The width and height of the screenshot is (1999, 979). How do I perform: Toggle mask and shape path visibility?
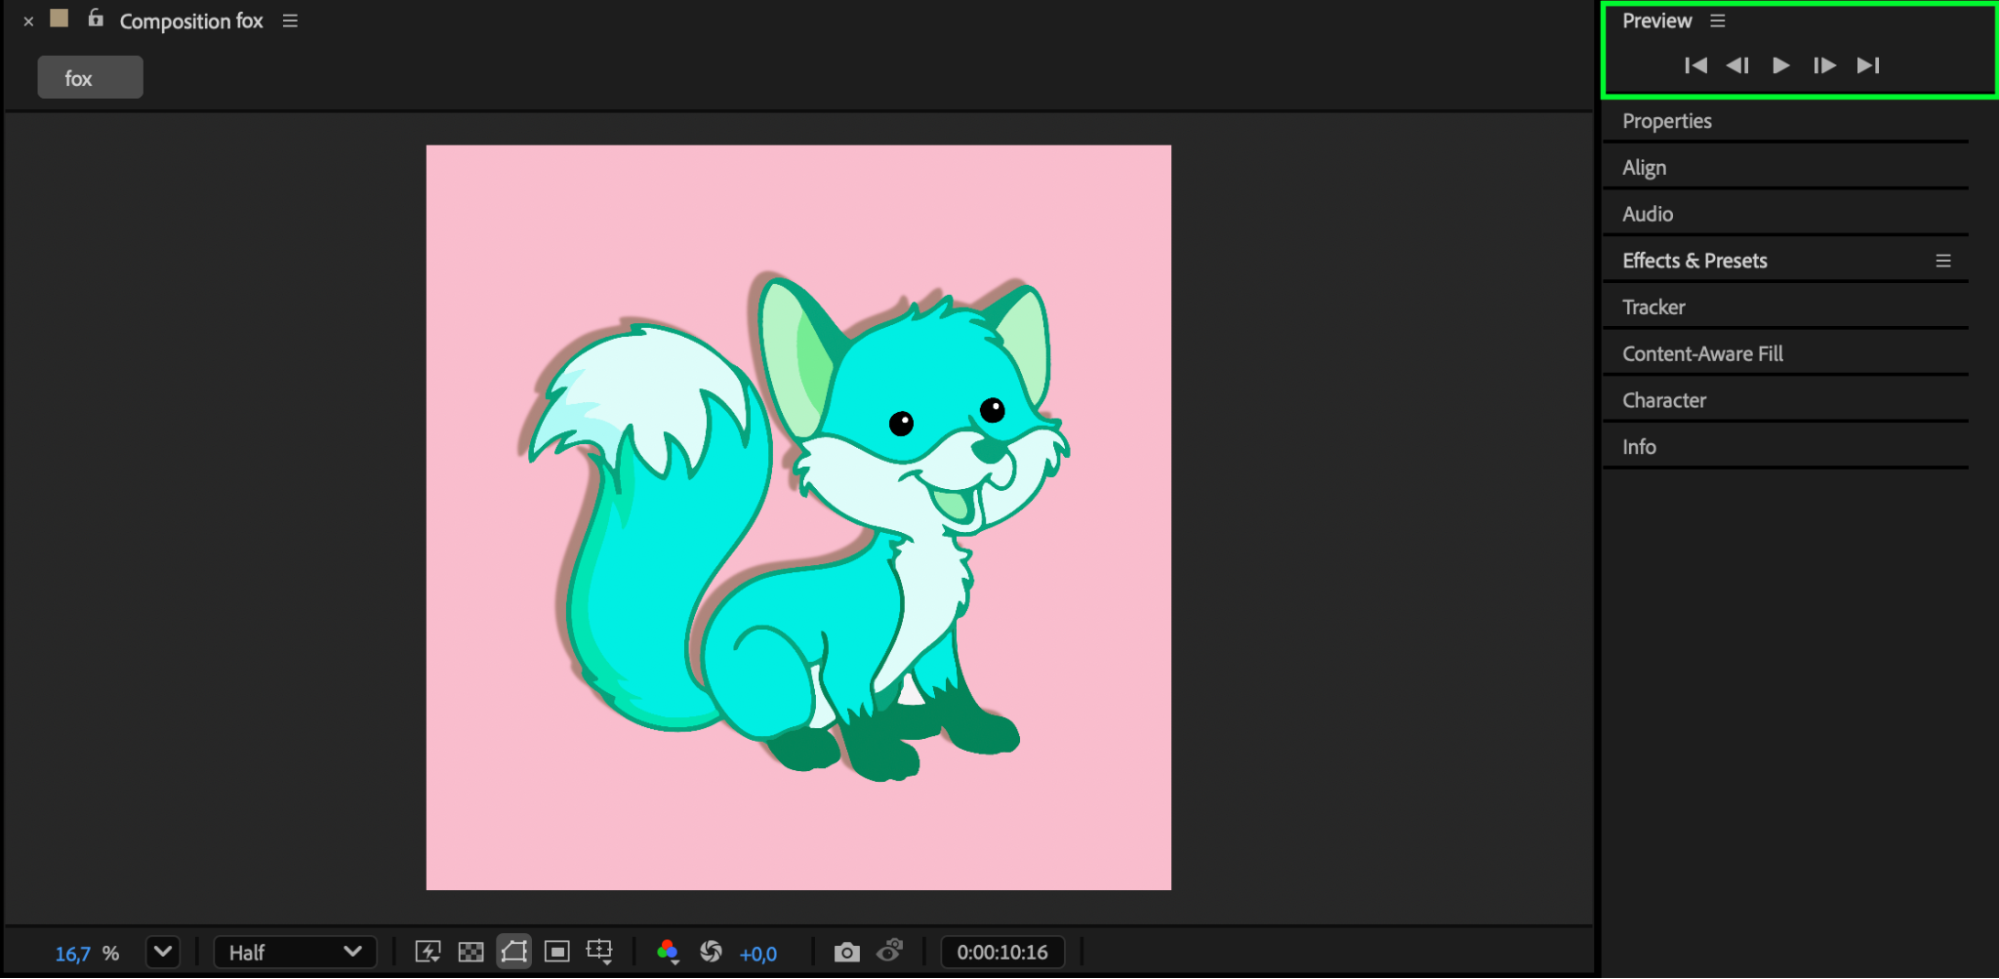[514, 951]
